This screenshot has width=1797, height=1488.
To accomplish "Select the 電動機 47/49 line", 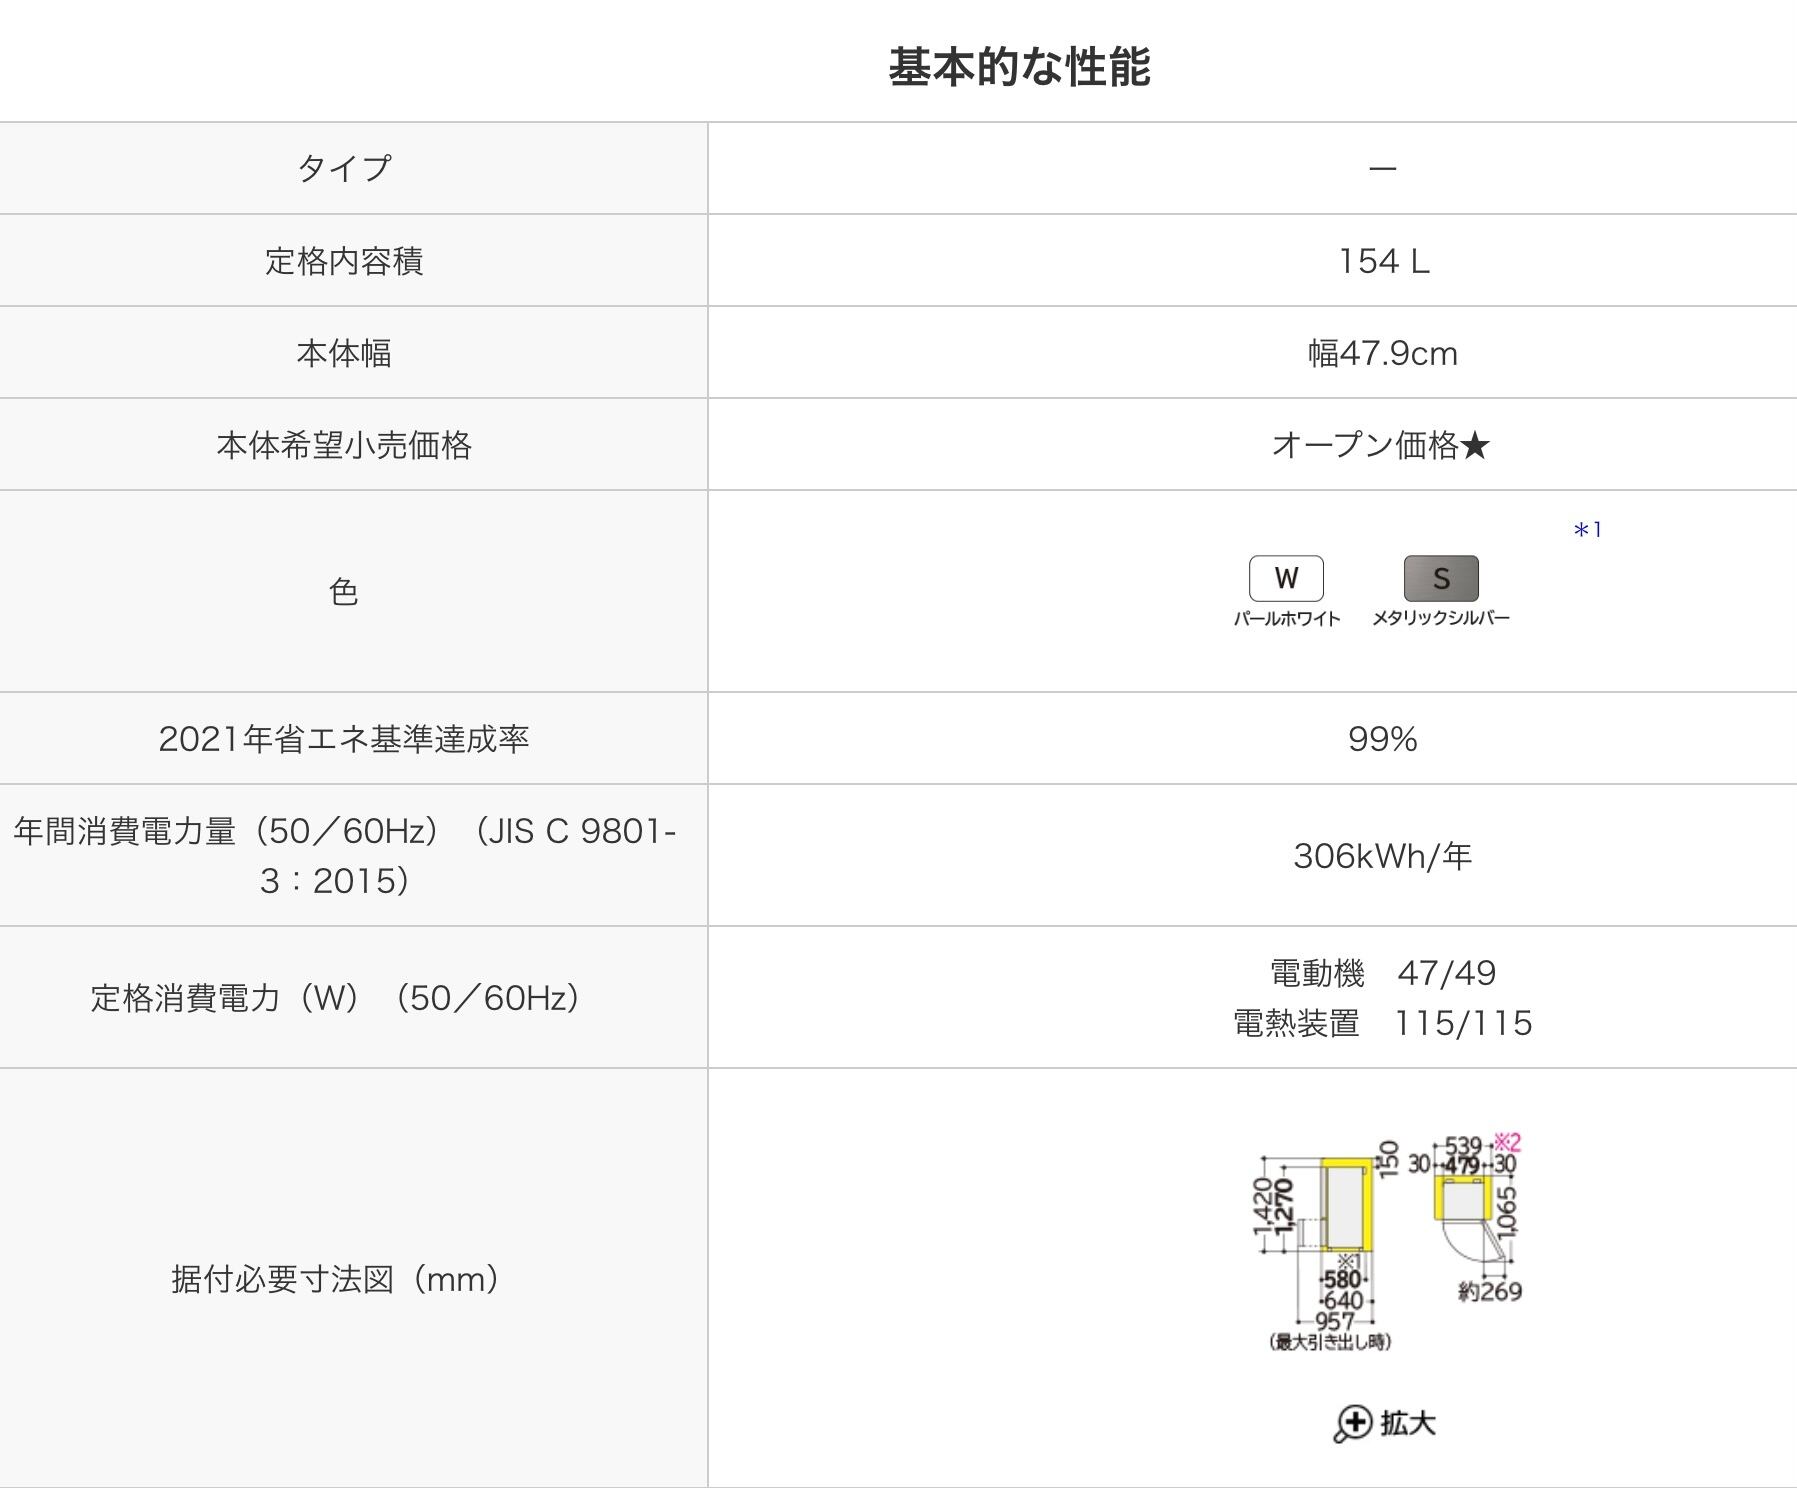I will click(1383, 973).
